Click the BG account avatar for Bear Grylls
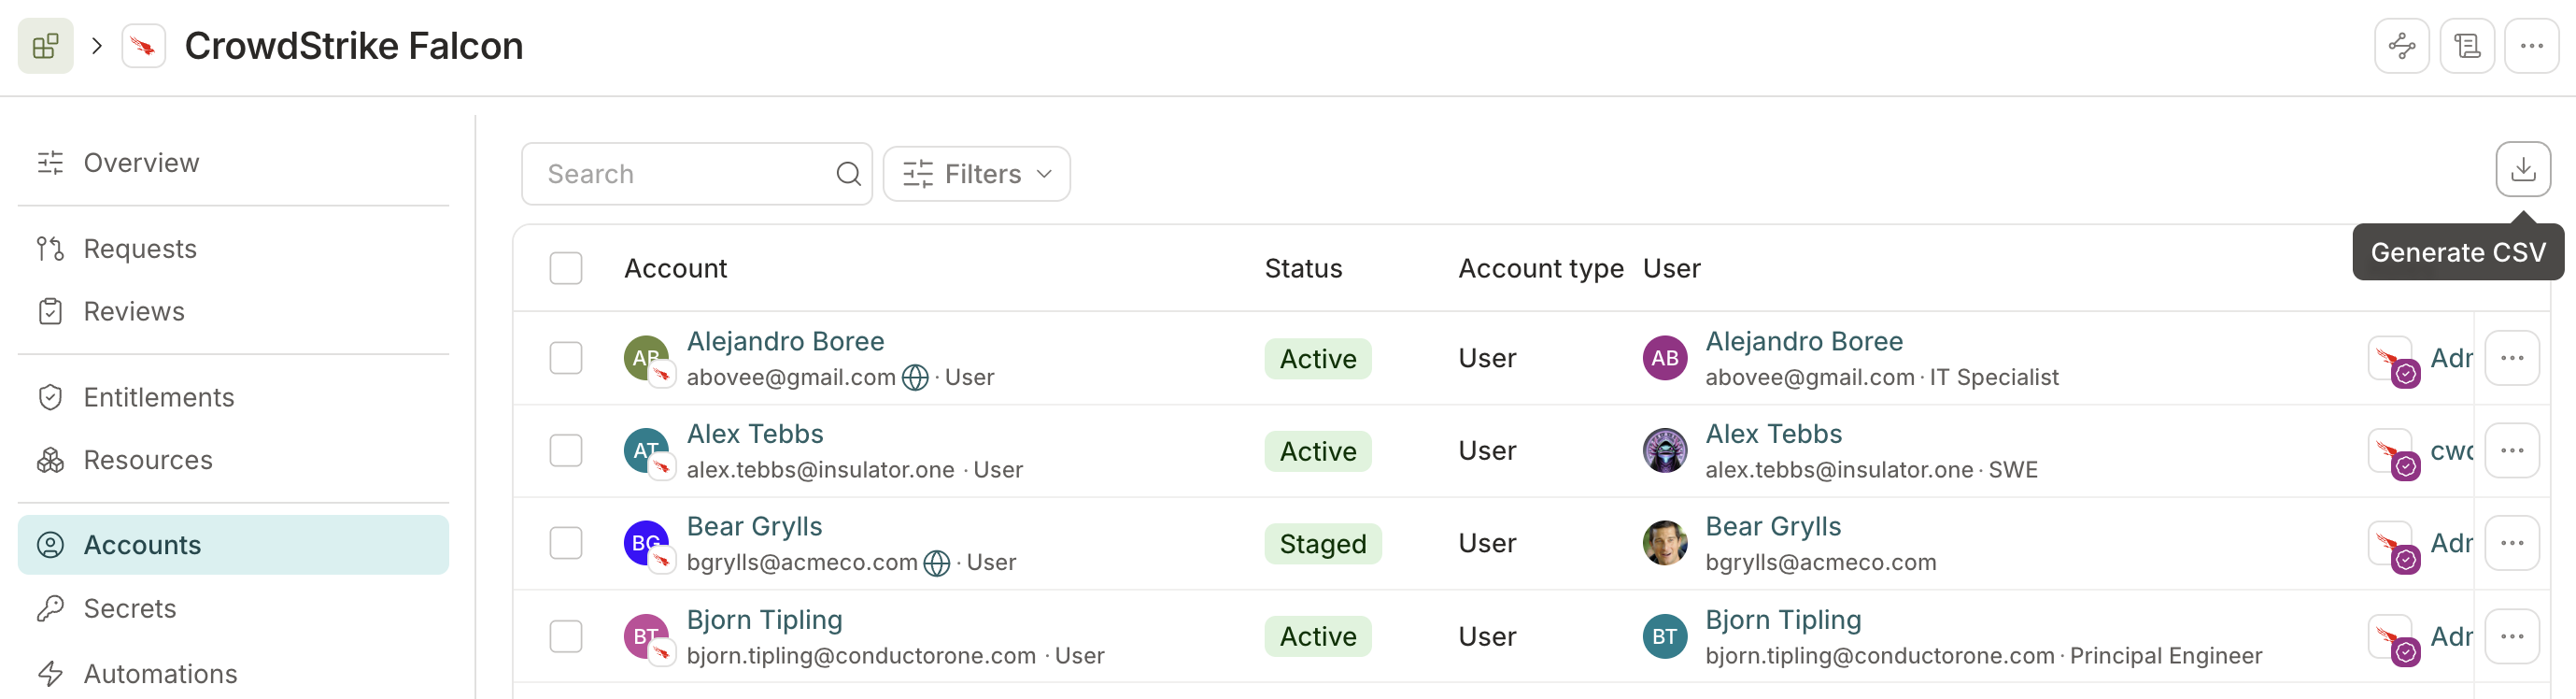2576x699 pixels. (647, 543)
